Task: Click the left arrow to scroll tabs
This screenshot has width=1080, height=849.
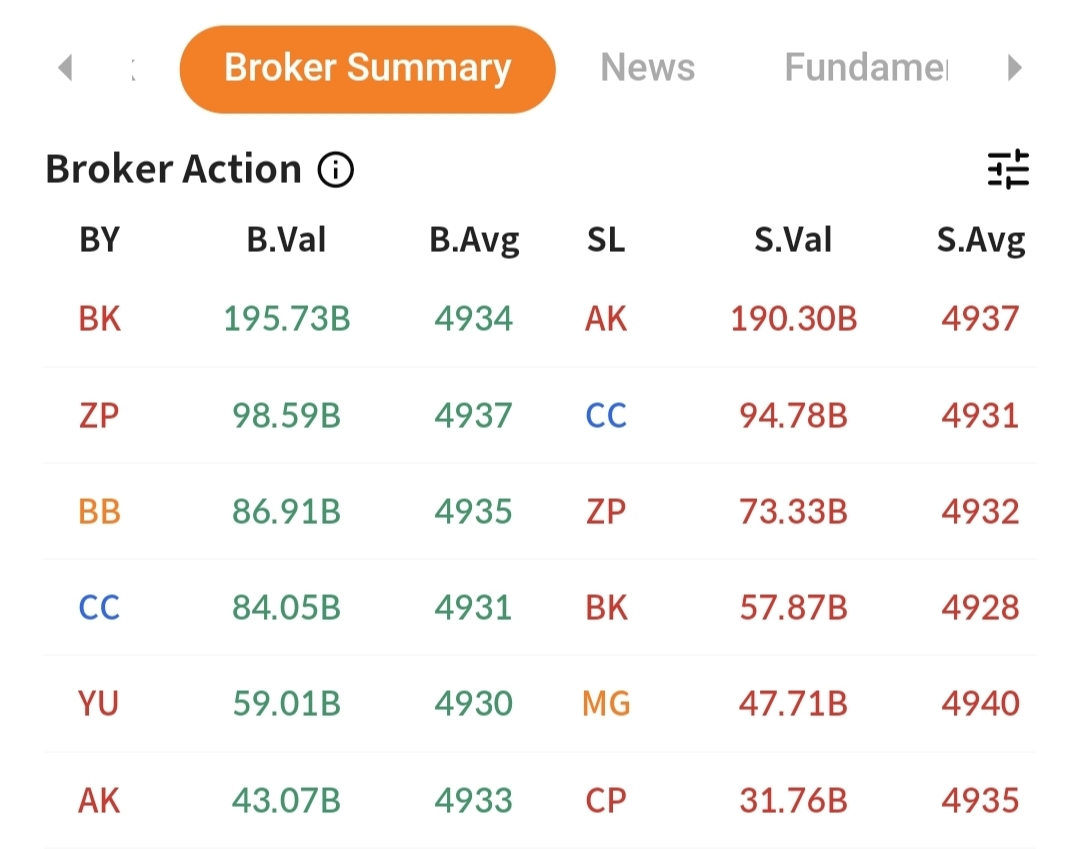Action: (x=65, y=67)
